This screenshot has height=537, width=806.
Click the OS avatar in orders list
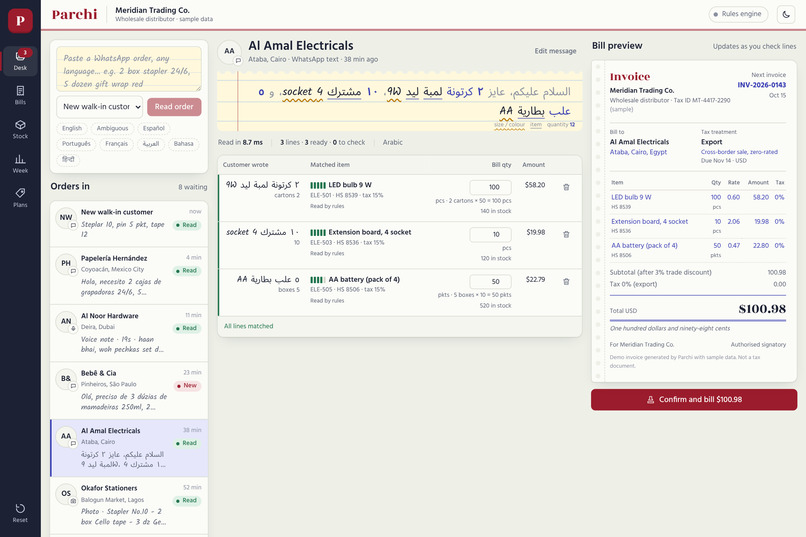[66, 493]
